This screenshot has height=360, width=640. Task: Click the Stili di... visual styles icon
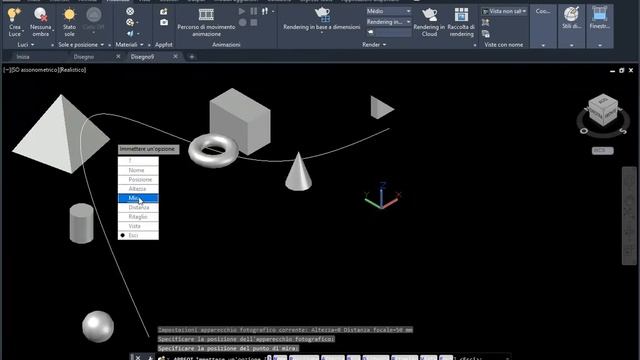[x=571, y=15]
